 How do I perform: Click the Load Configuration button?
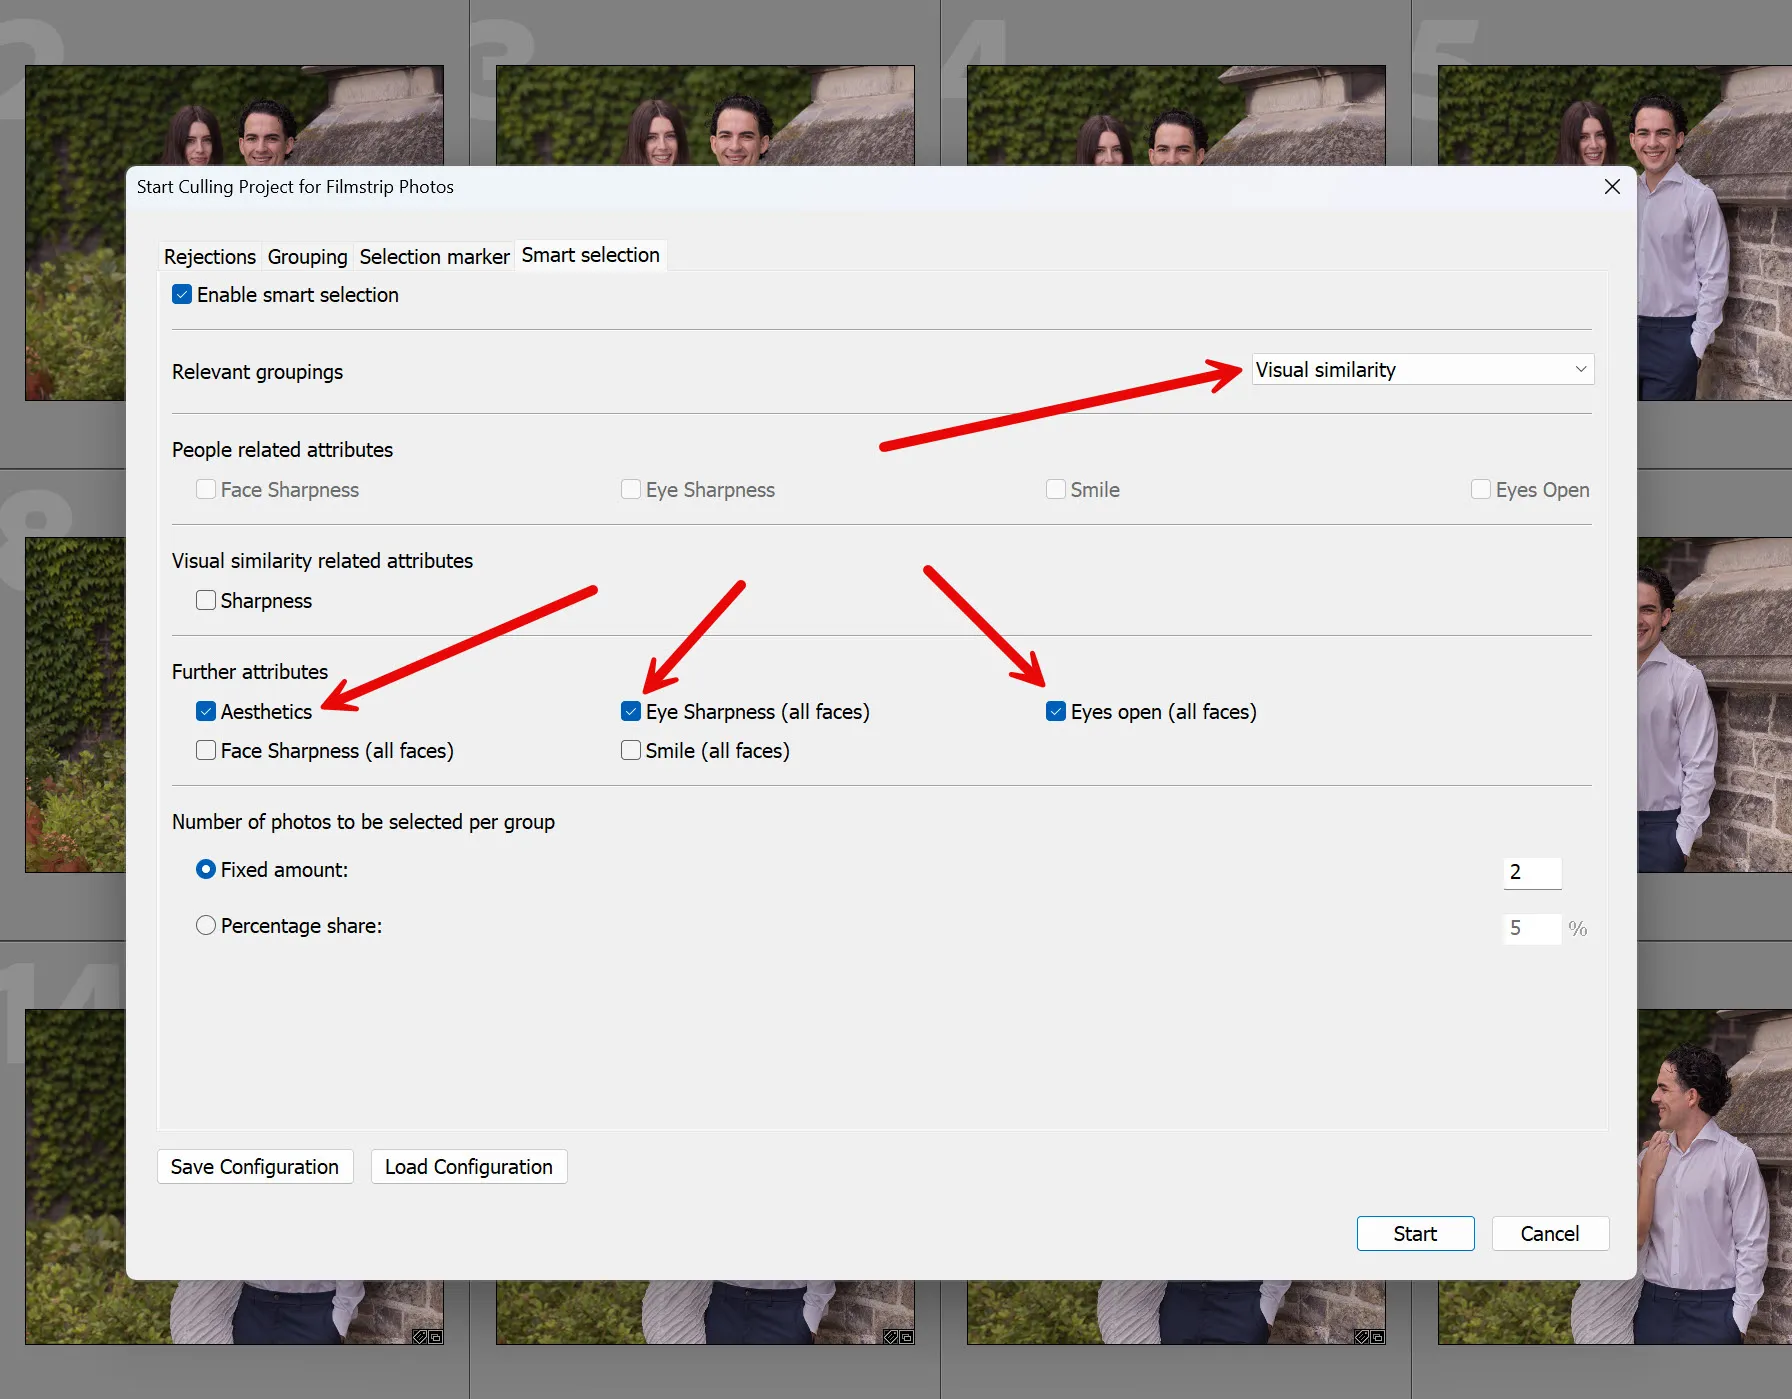(468, 1166)
